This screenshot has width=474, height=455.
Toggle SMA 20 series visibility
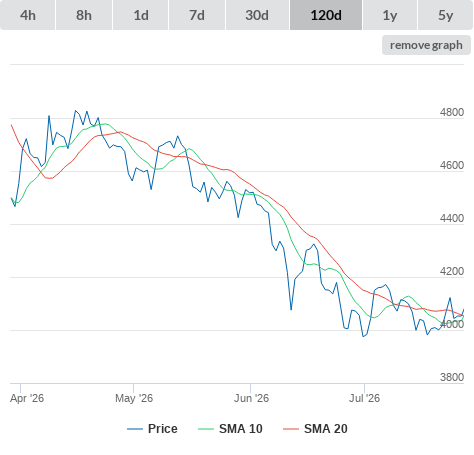point(326,429)
